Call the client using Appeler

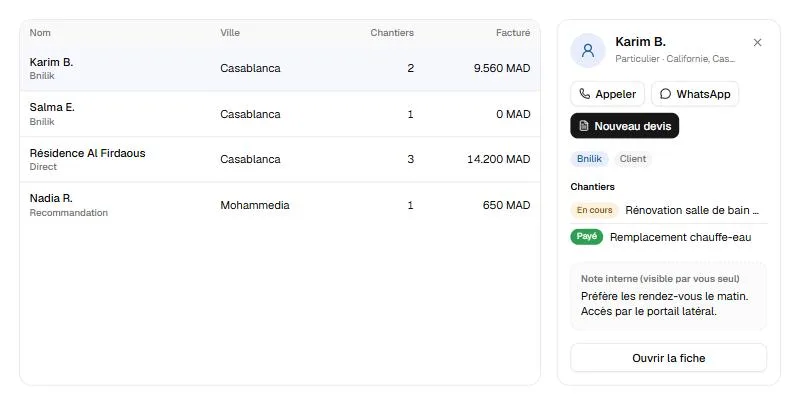607,94
